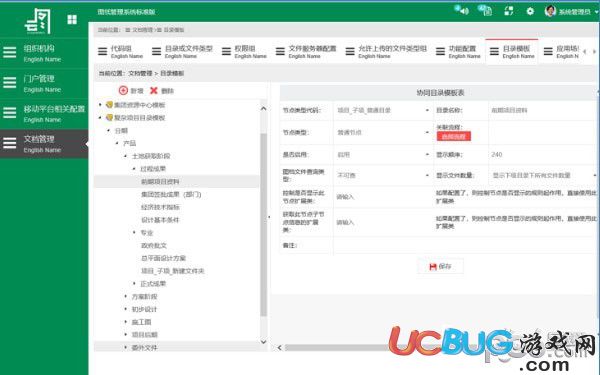Select 文档管理 in the sidebar
This screenshot has width=600, height=375.
pyautogui.click(x=44, y=144)
